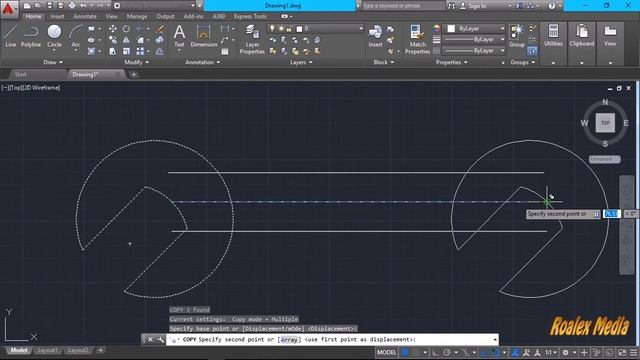Select the Polyline tool
This screenshot has width=640, height=360.
click(31, 36)
